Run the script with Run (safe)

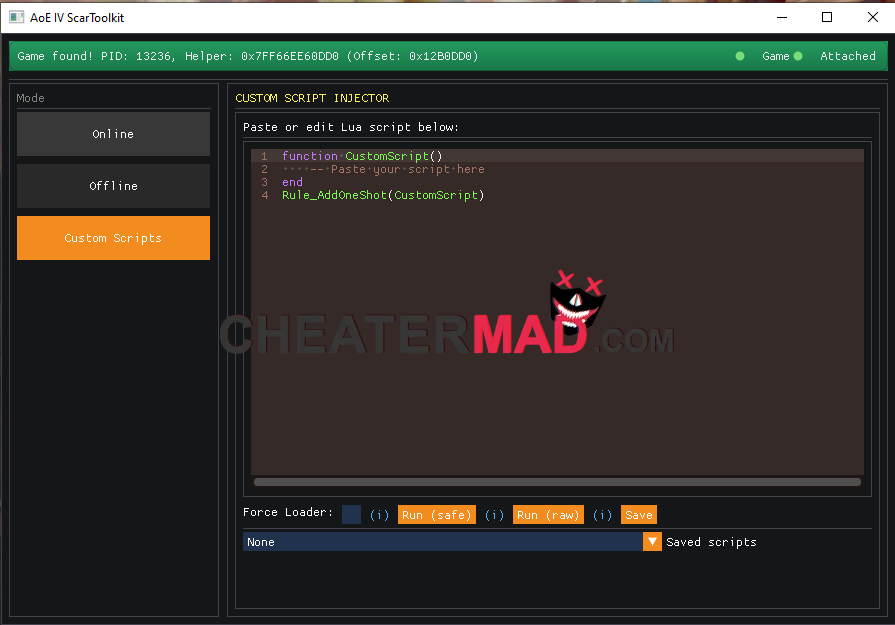[x=437, y=515]
